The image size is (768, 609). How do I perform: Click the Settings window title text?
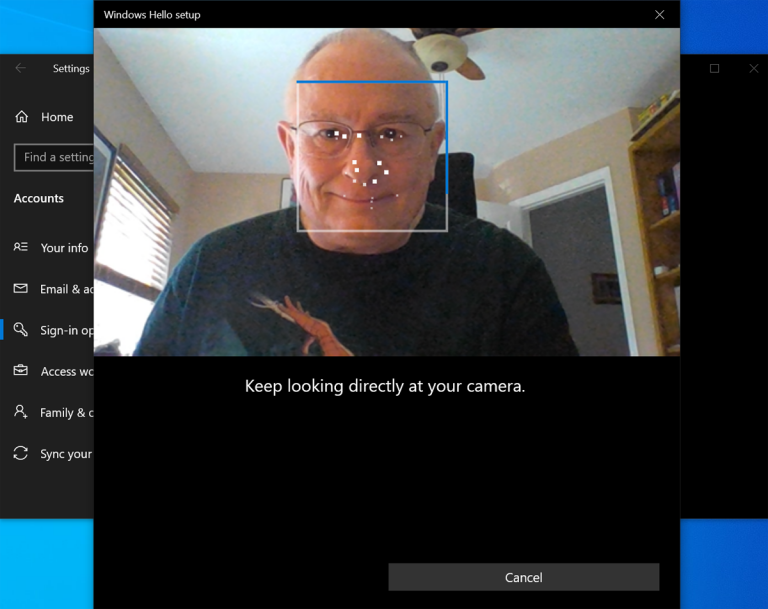[71, 69]
